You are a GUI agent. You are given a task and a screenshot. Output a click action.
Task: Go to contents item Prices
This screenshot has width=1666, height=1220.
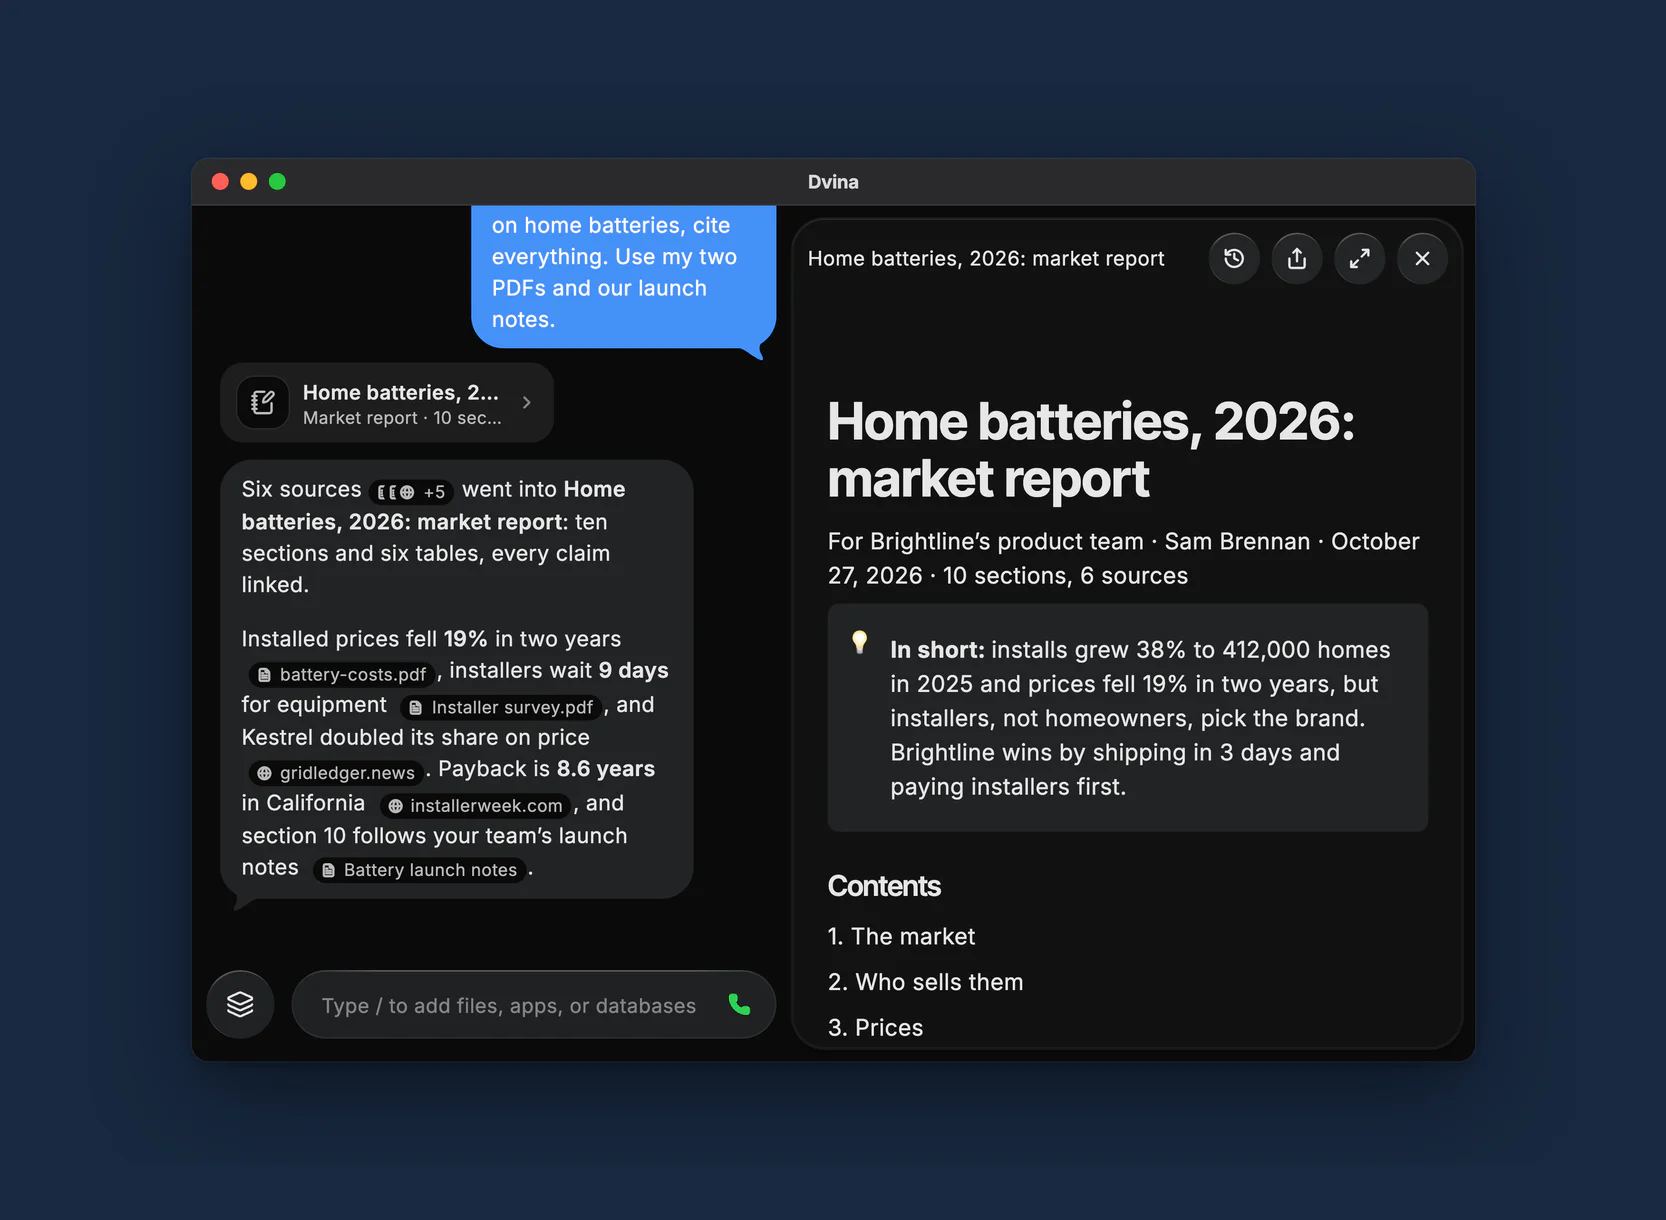pyautogui.click(x=875, y=1028)
